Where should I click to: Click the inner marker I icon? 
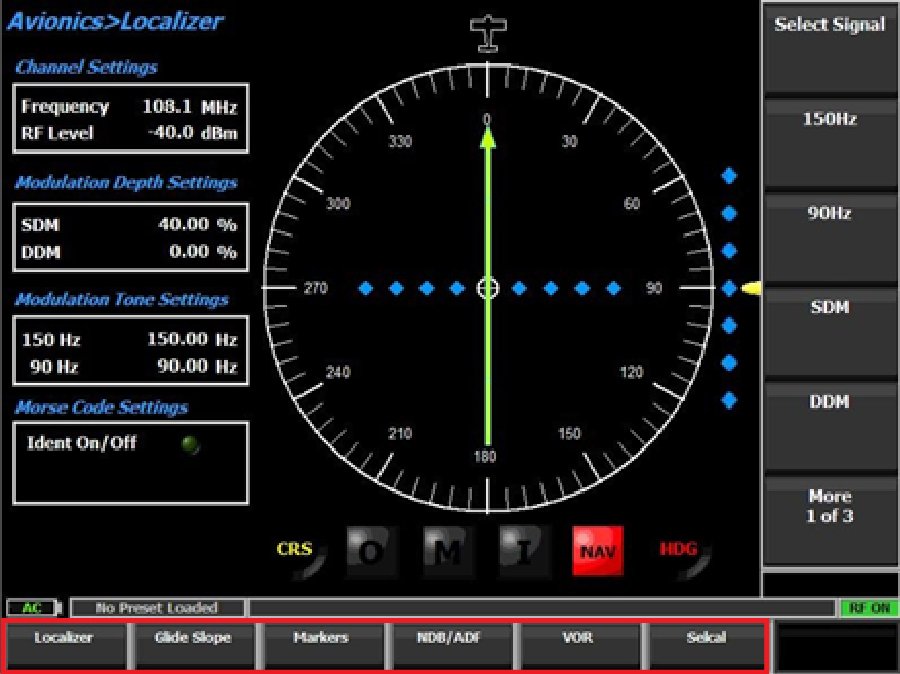tap(523, 551)
